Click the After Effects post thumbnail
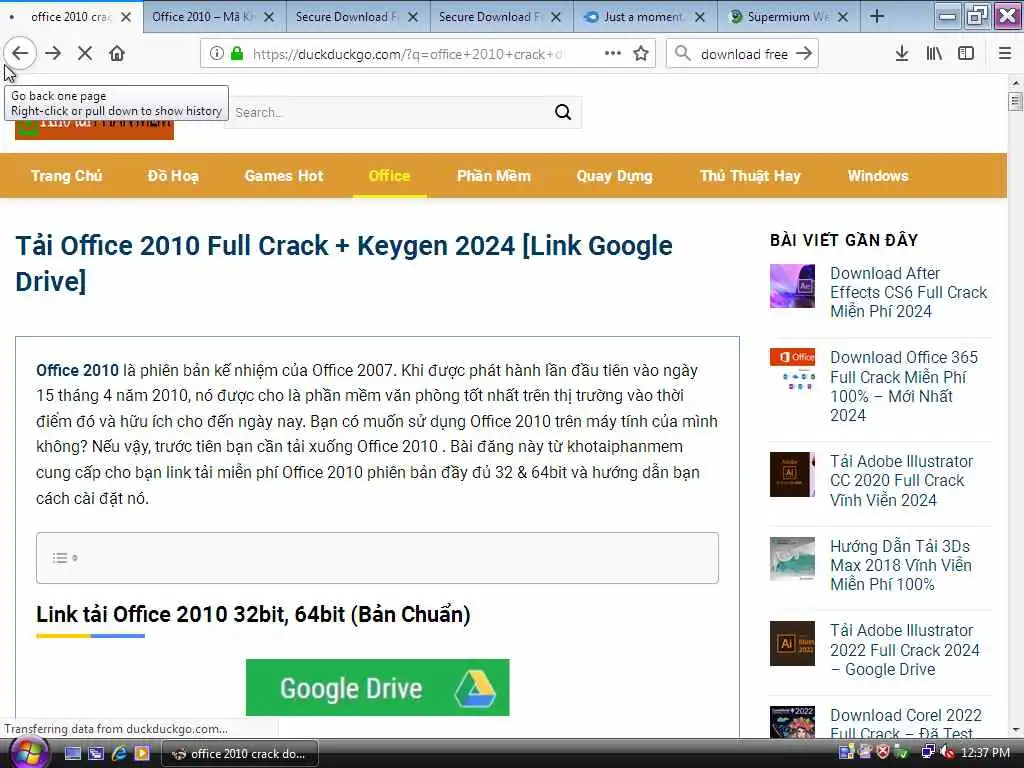The width and height of the screenshot is (1024, 768). point(792,286)
